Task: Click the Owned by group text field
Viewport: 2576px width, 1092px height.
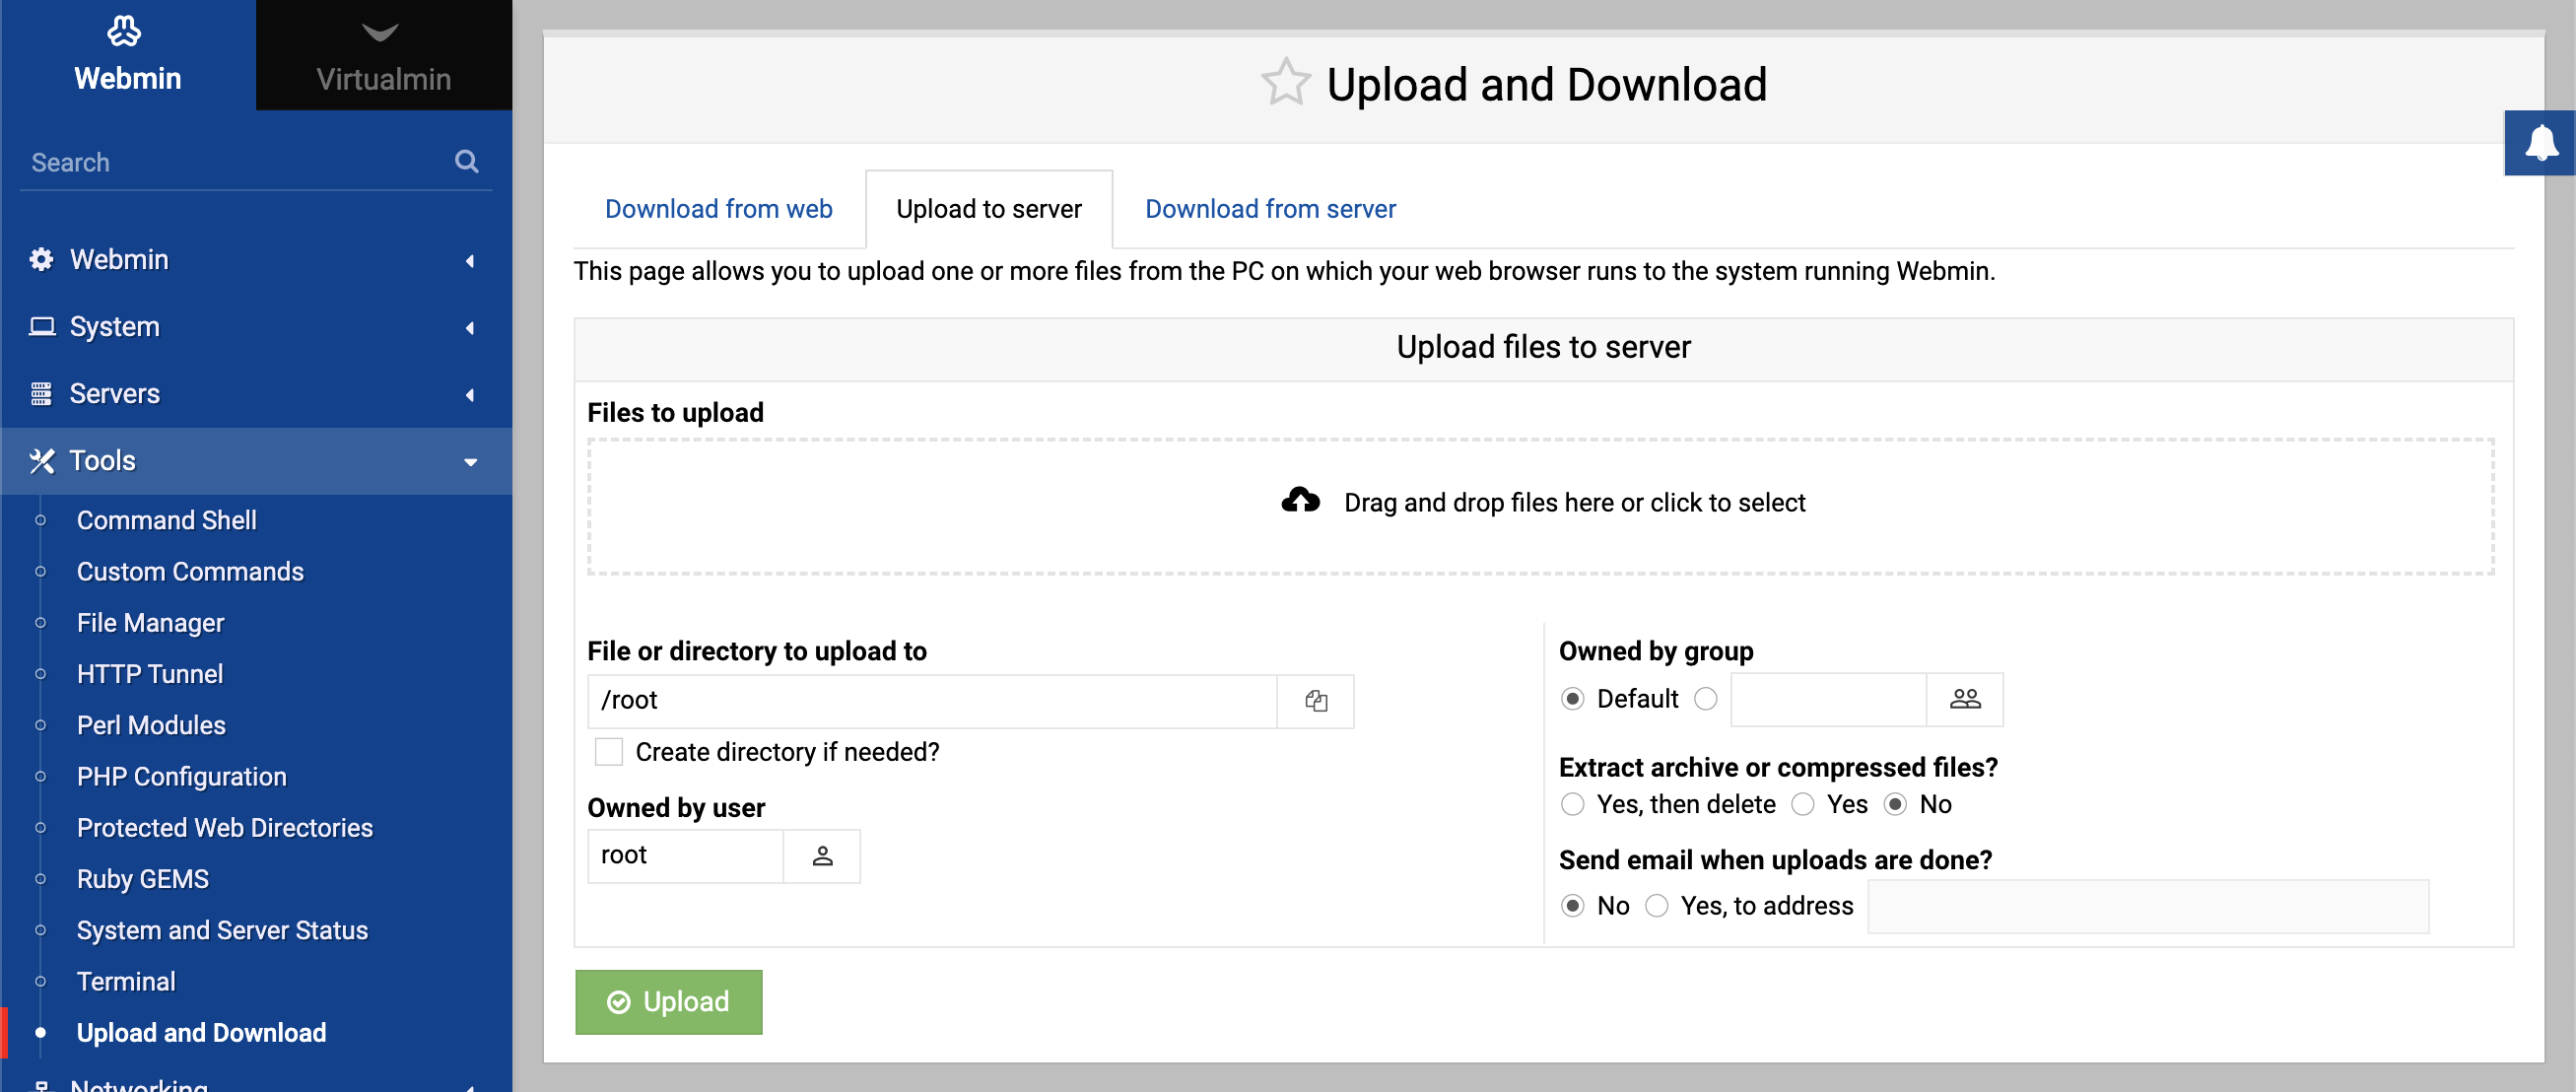Action: point(1828,698)
